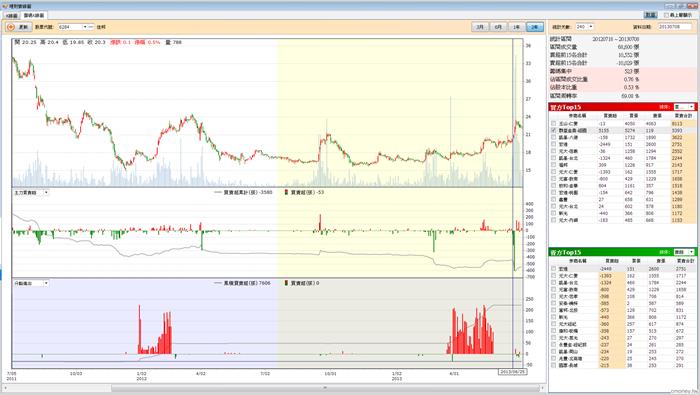Tick buy Top15 row with total 1153

[x=554, y=220]
